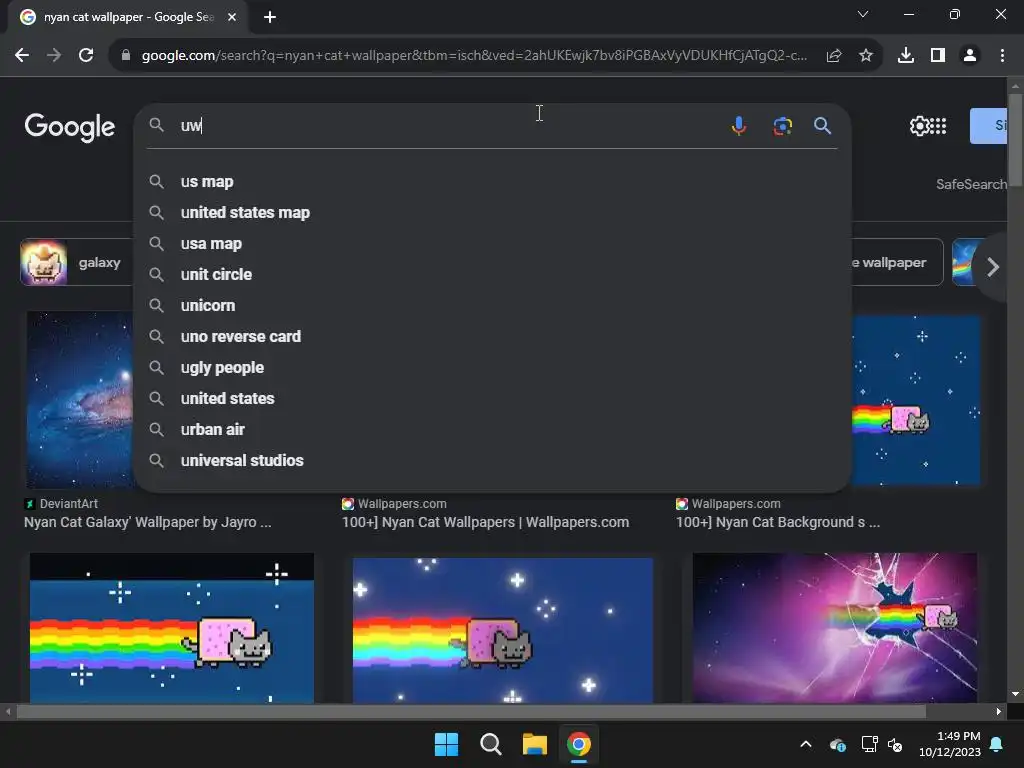Open OneDrive tray icon

point(837,744)
